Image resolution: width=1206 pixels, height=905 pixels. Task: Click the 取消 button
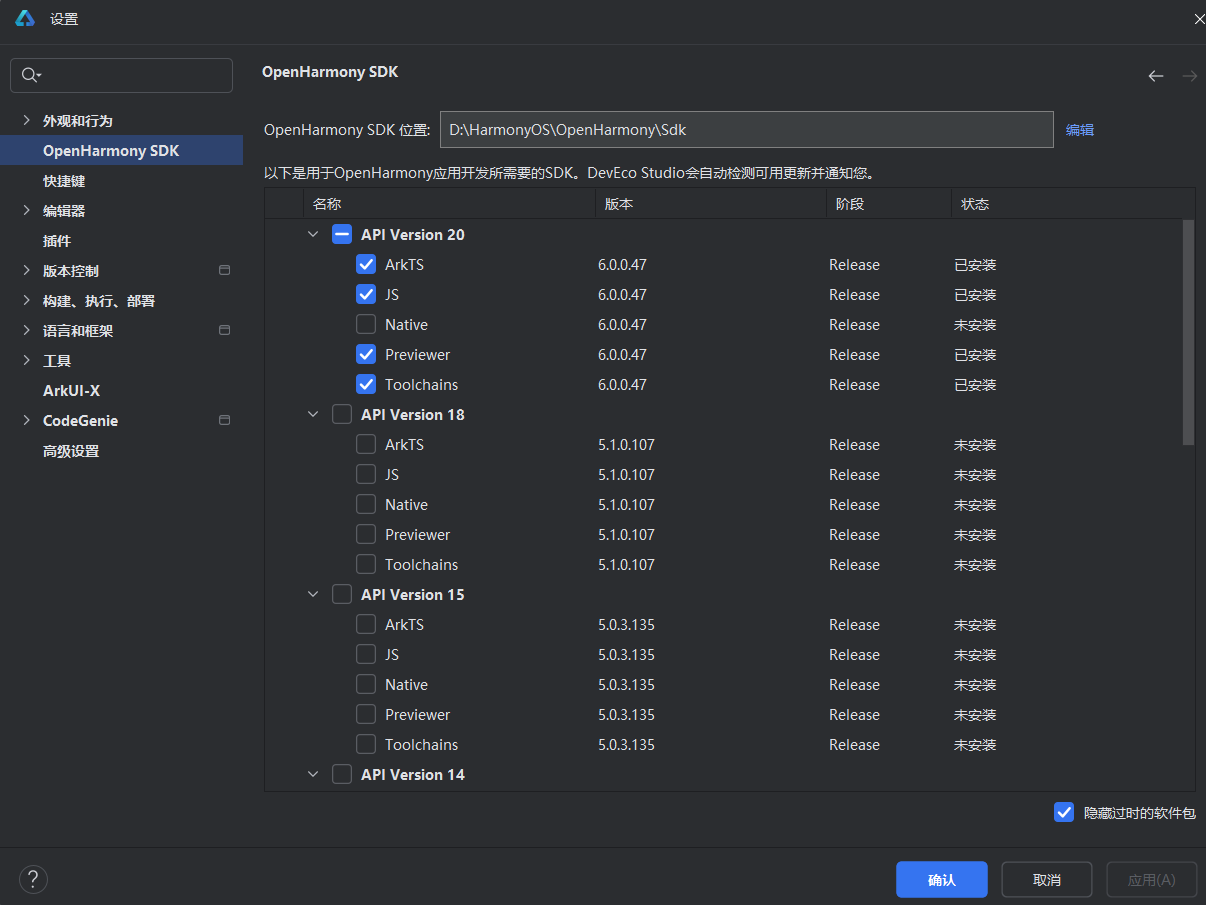tap(1047, 879)
